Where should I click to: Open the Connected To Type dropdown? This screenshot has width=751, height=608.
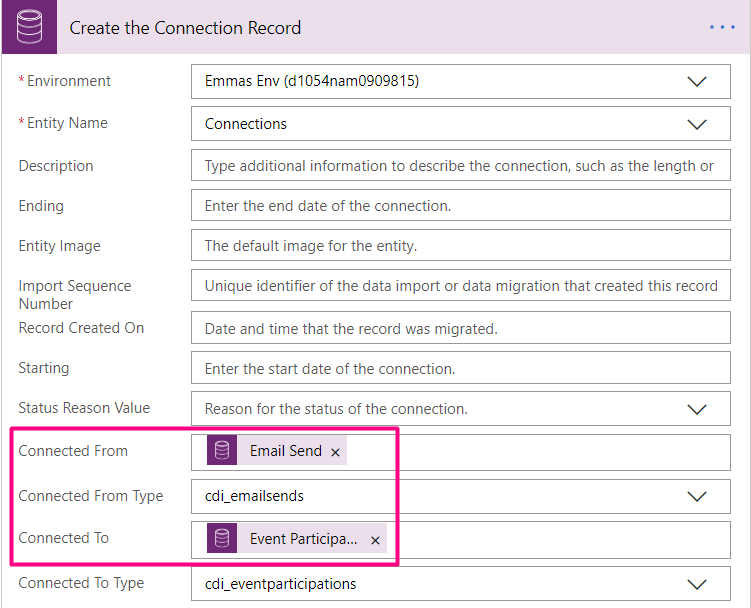[697, 584]
